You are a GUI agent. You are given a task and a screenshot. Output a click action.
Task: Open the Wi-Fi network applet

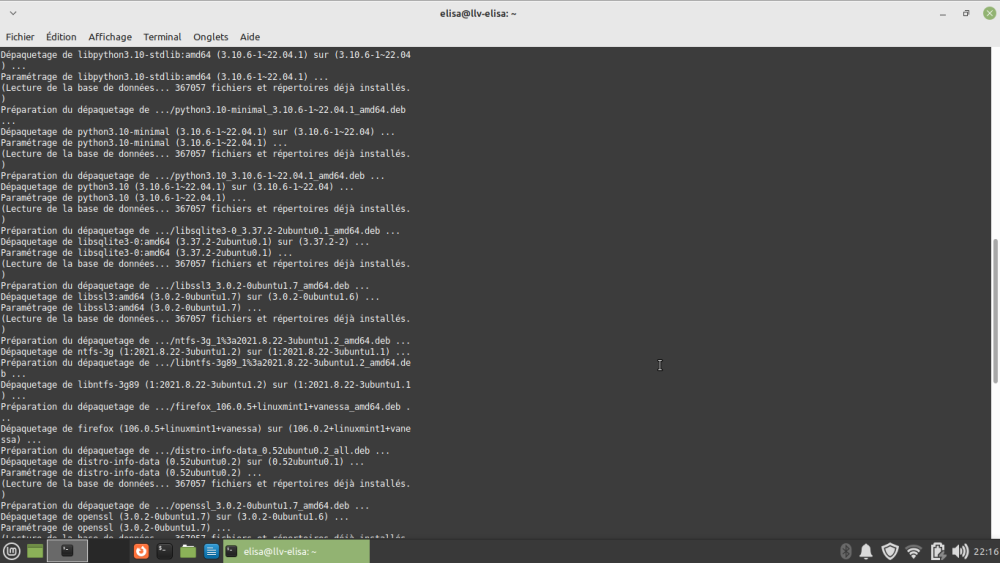point(913,552)
